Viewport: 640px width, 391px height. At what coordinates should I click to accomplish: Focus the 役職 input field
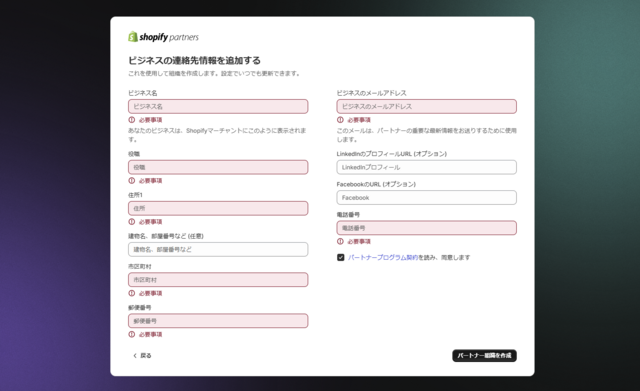coord(218,167)
